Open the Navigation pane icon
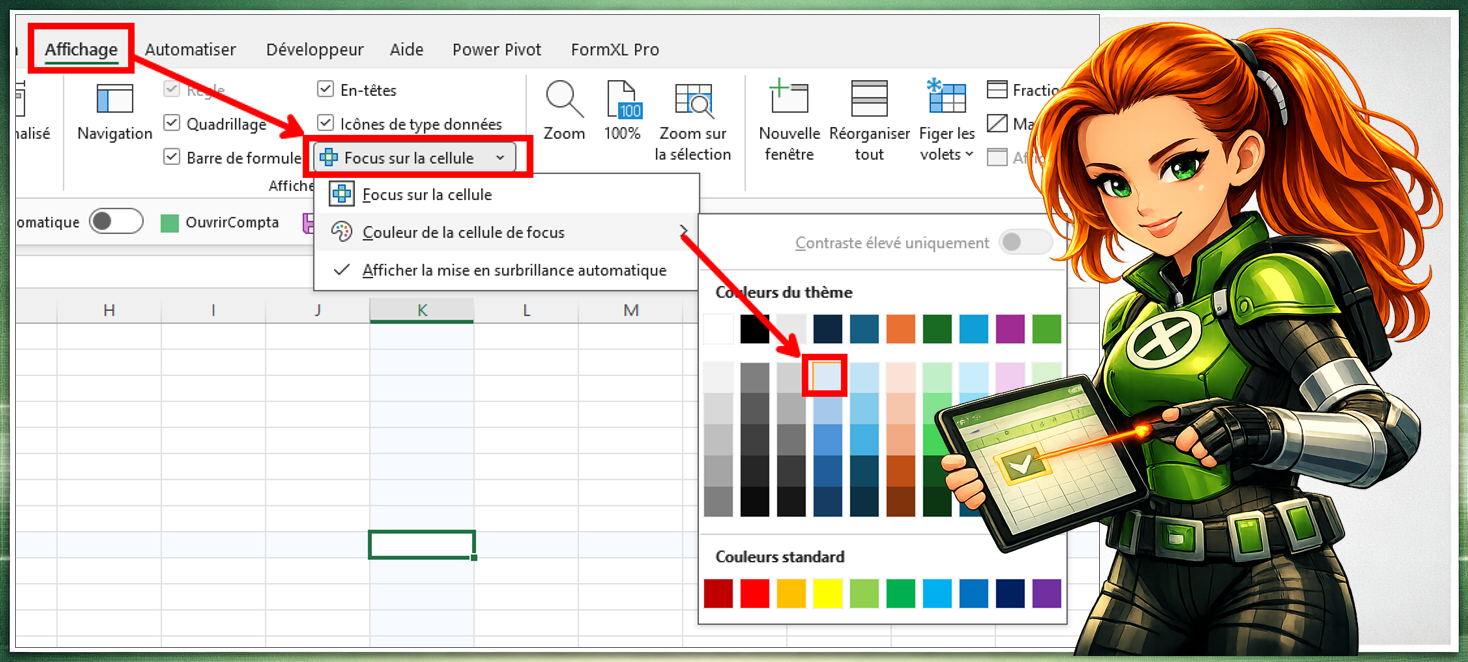Viewport: 1468px width, 662px height. pos(114,101)
